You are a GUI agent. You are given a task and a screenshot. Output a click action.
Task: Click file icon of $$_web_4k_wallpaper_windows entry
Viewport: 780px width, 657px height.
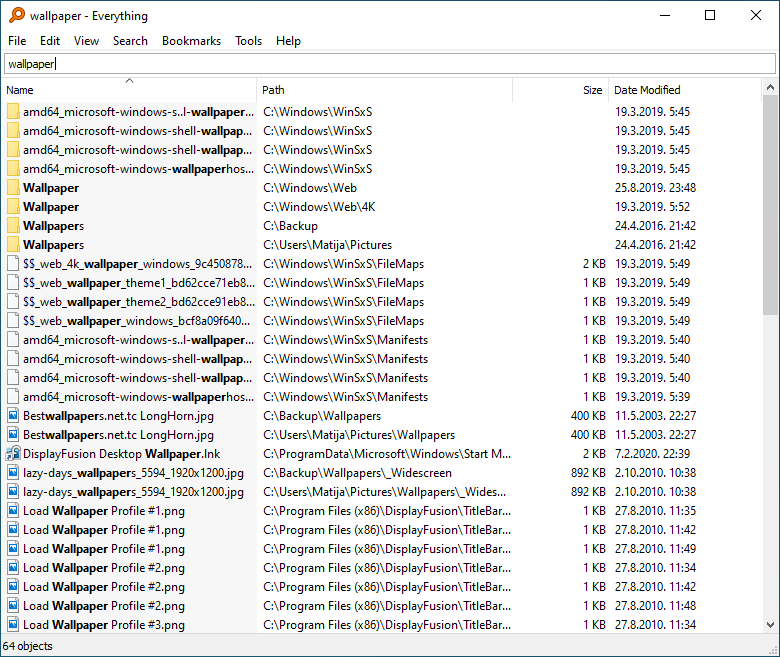(x=13, y=264)
